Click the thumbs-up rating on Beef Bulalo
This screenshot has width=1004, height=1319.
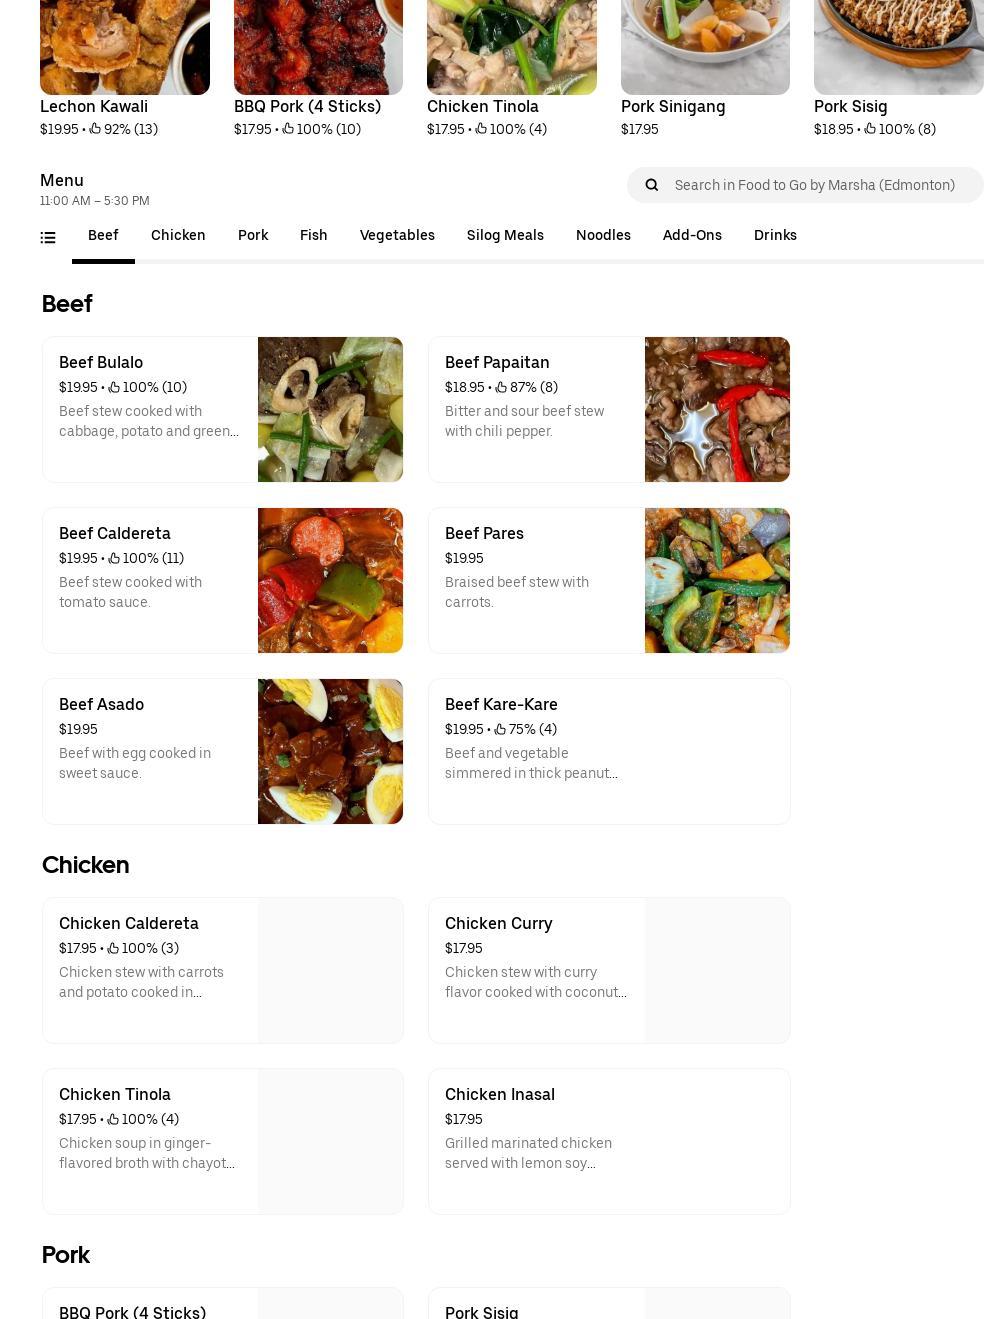point(114,387)
